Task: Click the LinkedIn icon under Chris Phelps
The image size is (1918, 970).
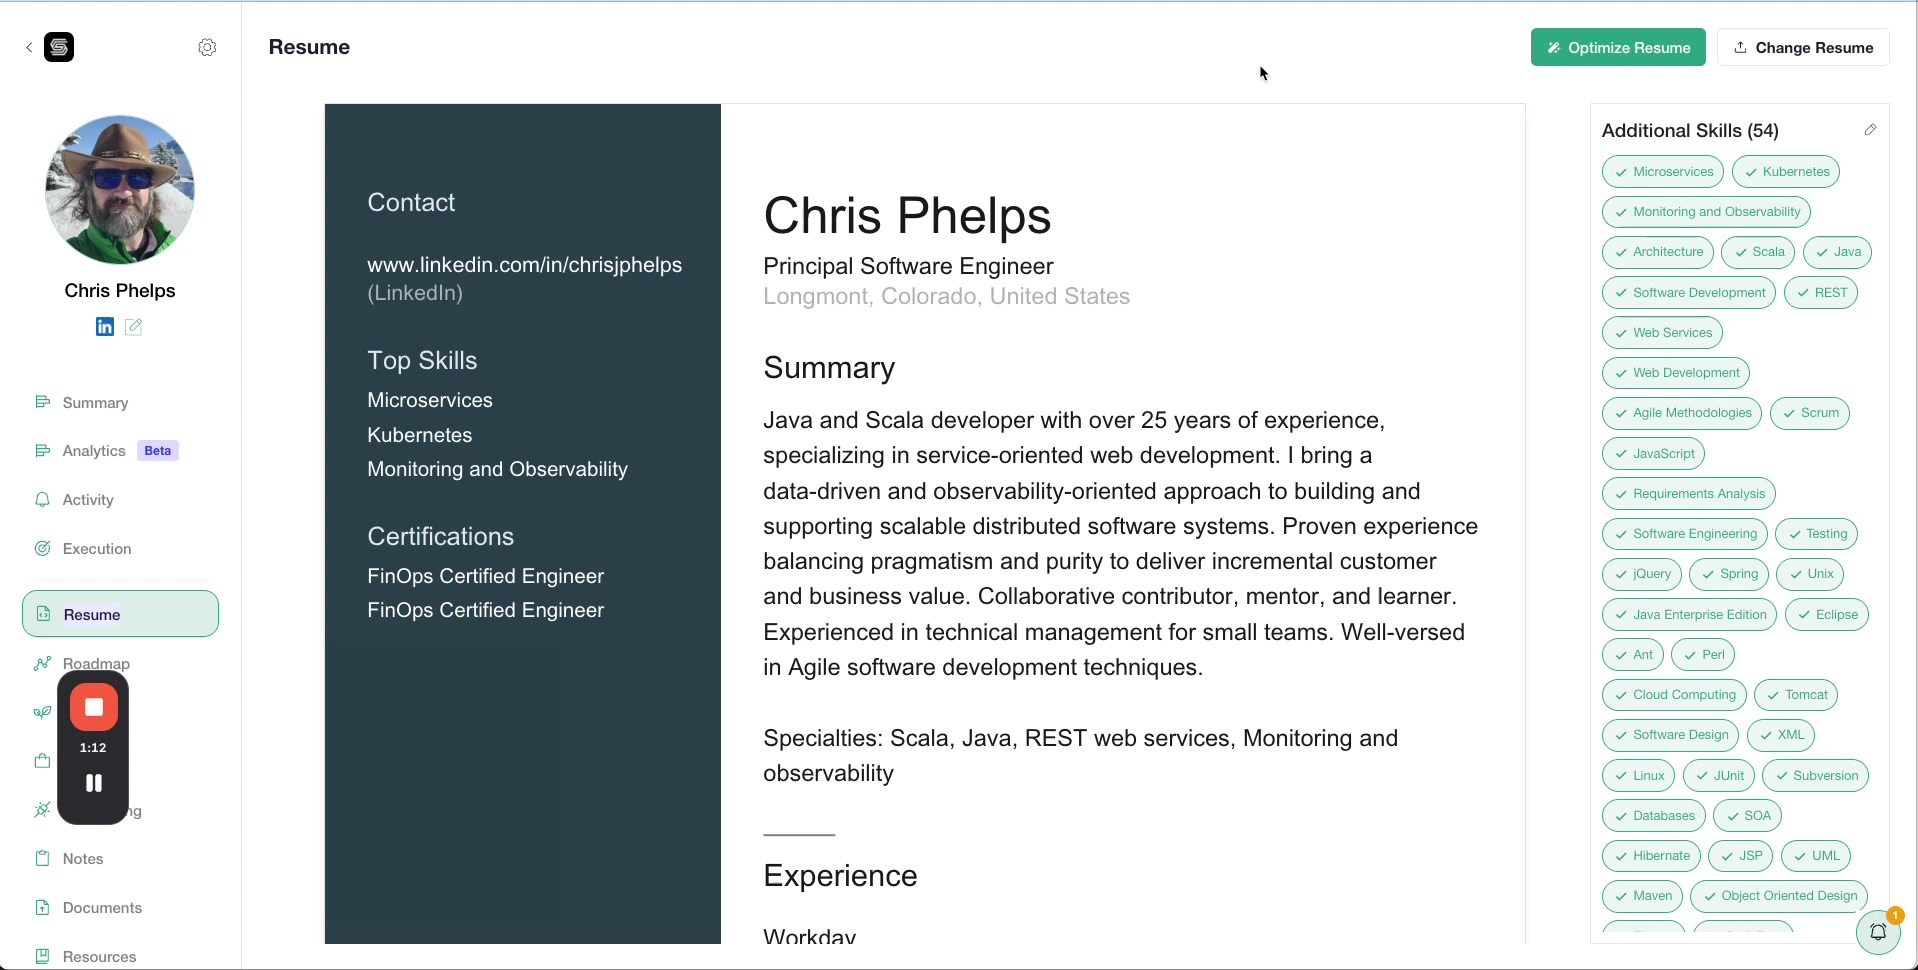Action: [x=104, y=326]
